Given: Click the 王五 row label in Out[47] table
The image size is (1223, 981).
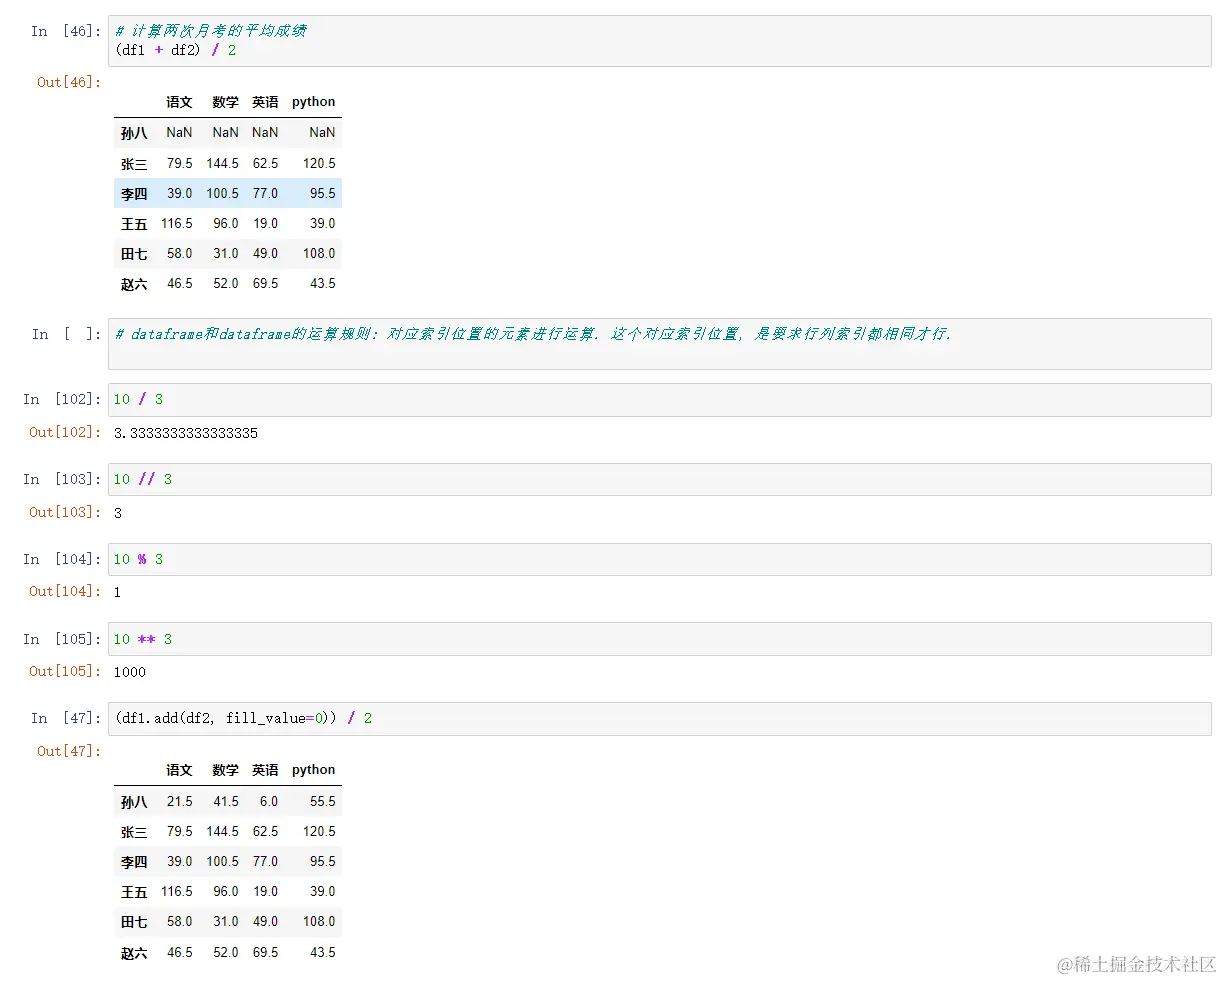Looking at the screenshot, I should pos(134,892).
